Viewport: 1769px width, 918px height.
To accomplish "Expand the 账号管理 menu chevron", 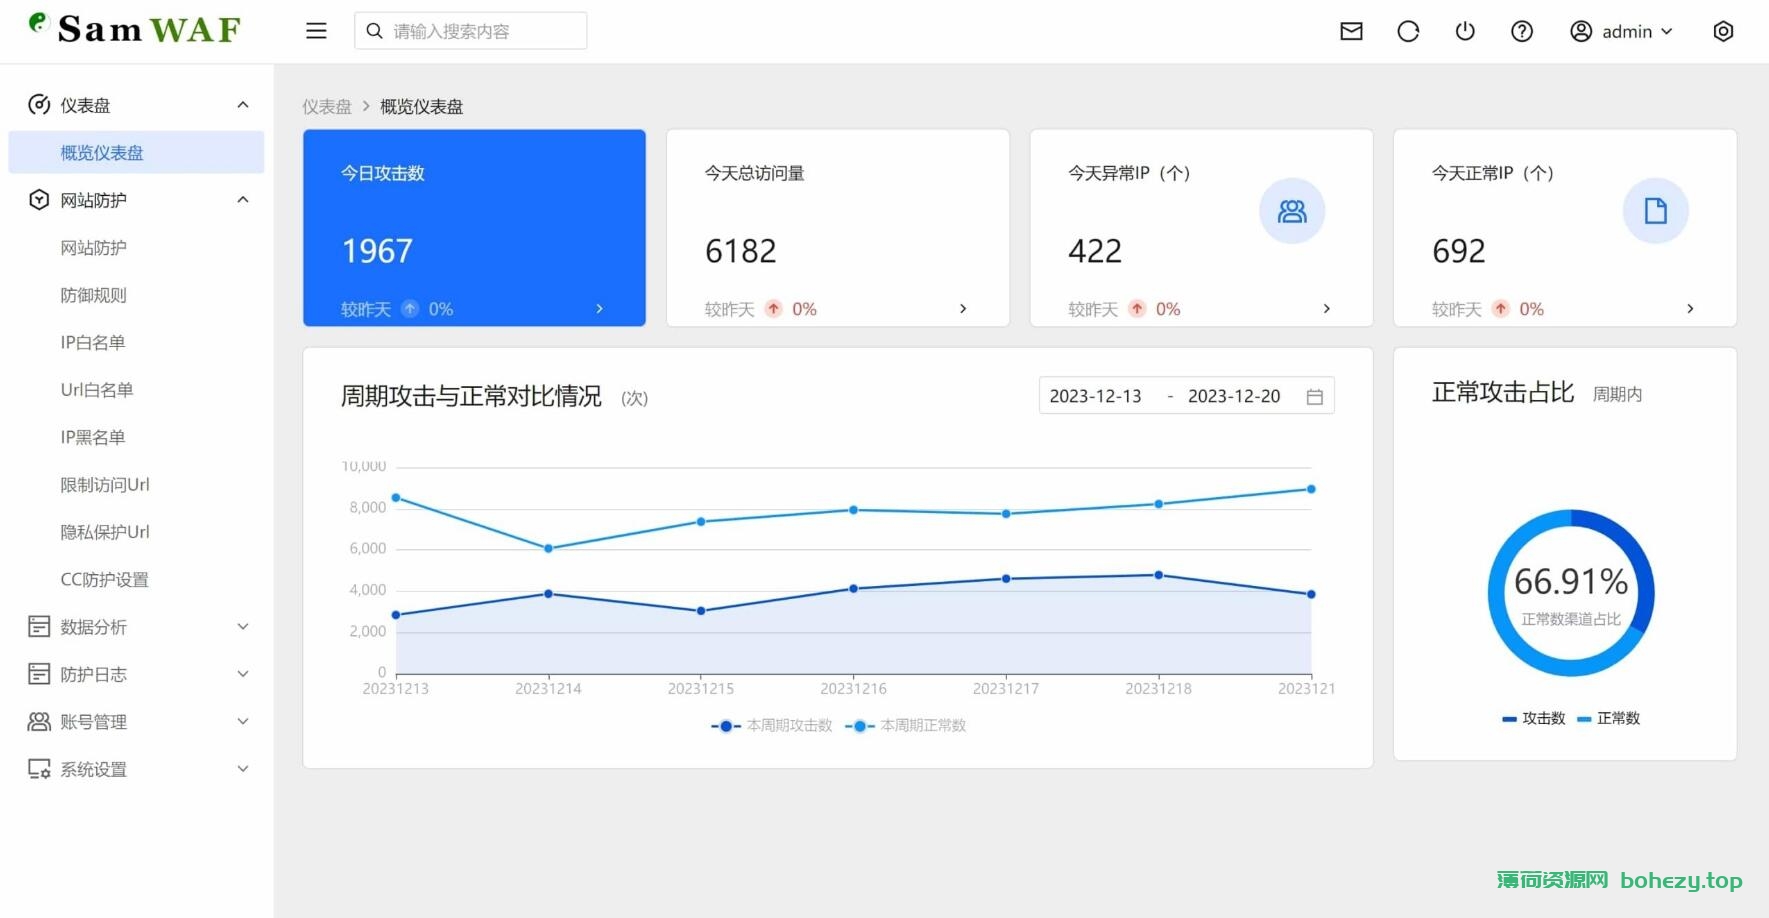I will click(242, 721).
